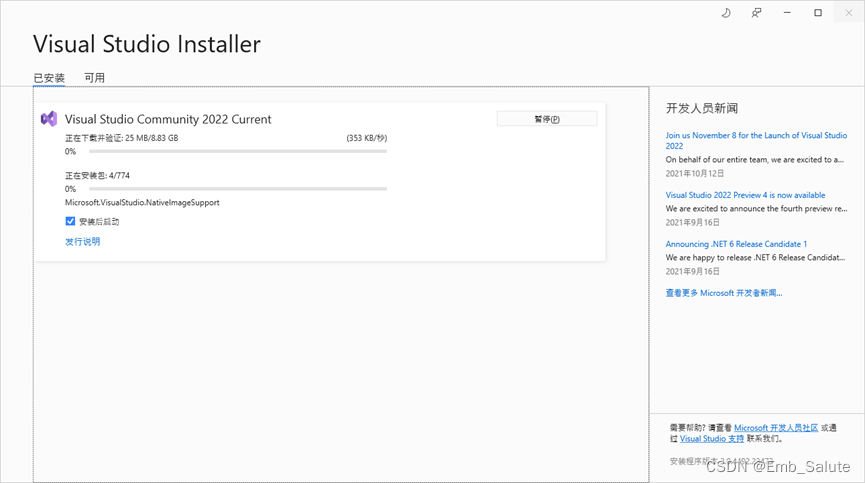865x483 pixels.
Task: Toggle the dark theme moon icon
Action: coord(726,13)
